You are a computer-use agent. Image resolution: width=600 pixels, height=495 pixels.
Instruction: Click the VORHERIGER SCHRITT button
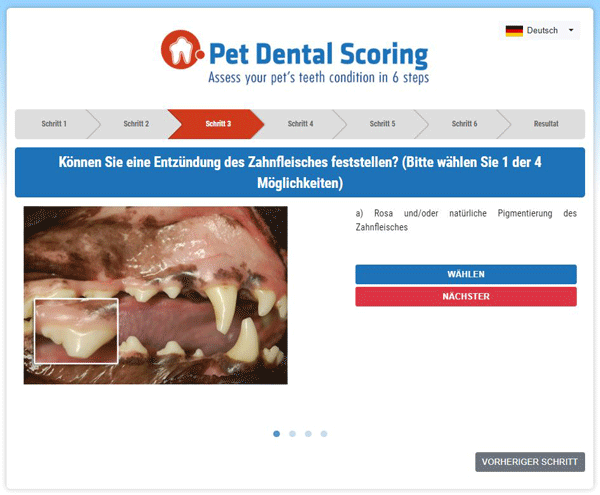[x=530, y=462]
